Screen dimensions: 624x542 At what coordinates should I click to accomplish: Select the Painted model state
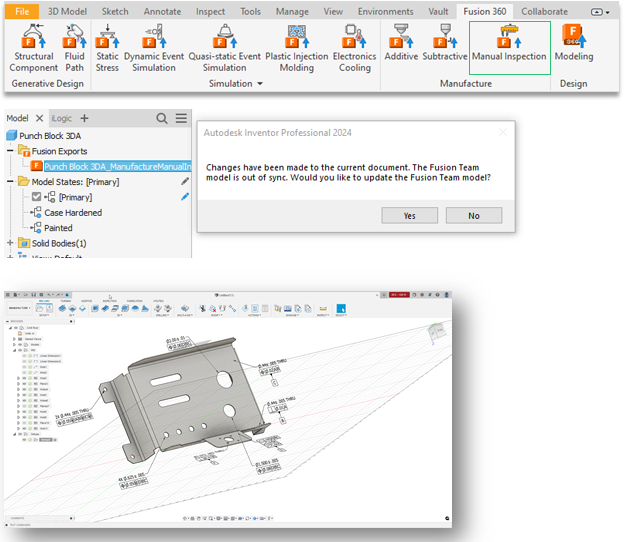(x=58, y=228)
